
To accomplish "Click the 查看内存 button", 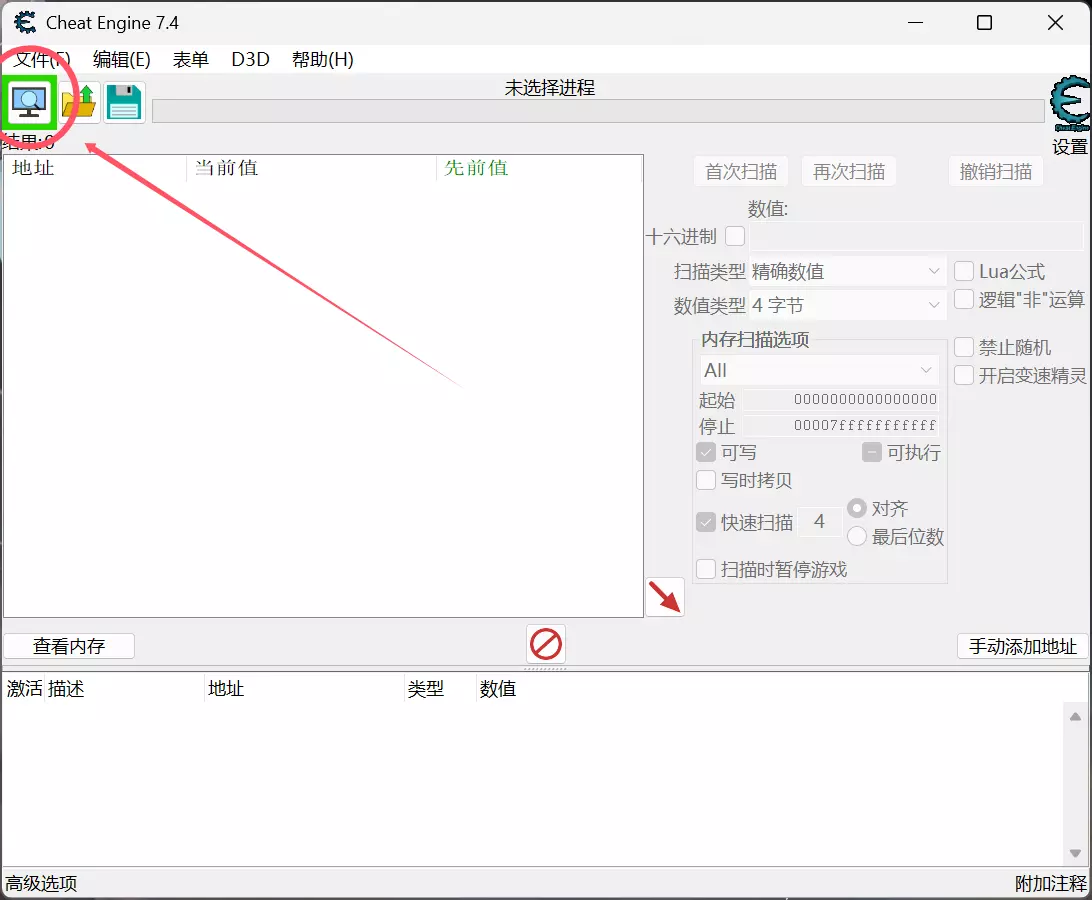I will pyautogui.click(x=69, y=646).
